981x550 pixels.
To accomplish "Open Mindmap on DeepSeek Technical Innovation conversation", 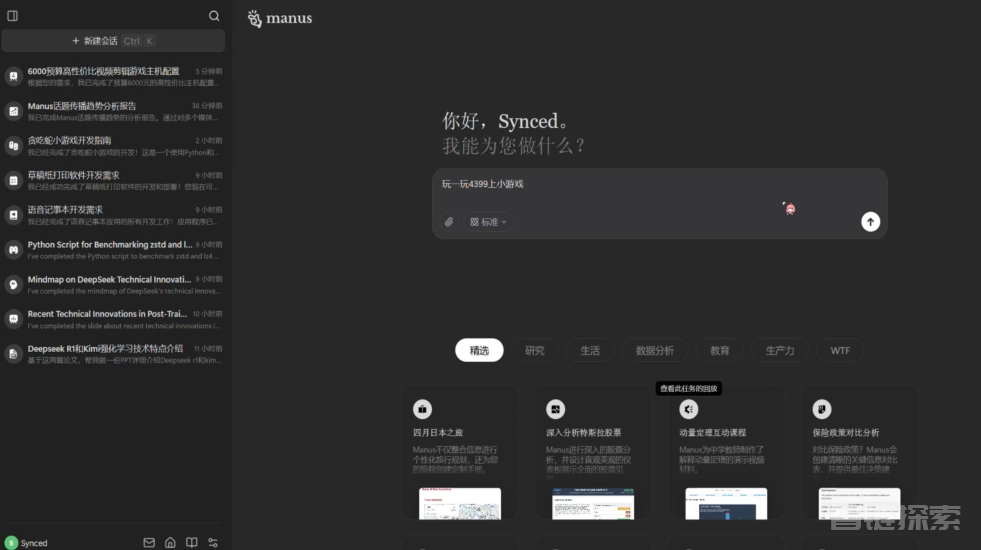I will coord(113,285).
